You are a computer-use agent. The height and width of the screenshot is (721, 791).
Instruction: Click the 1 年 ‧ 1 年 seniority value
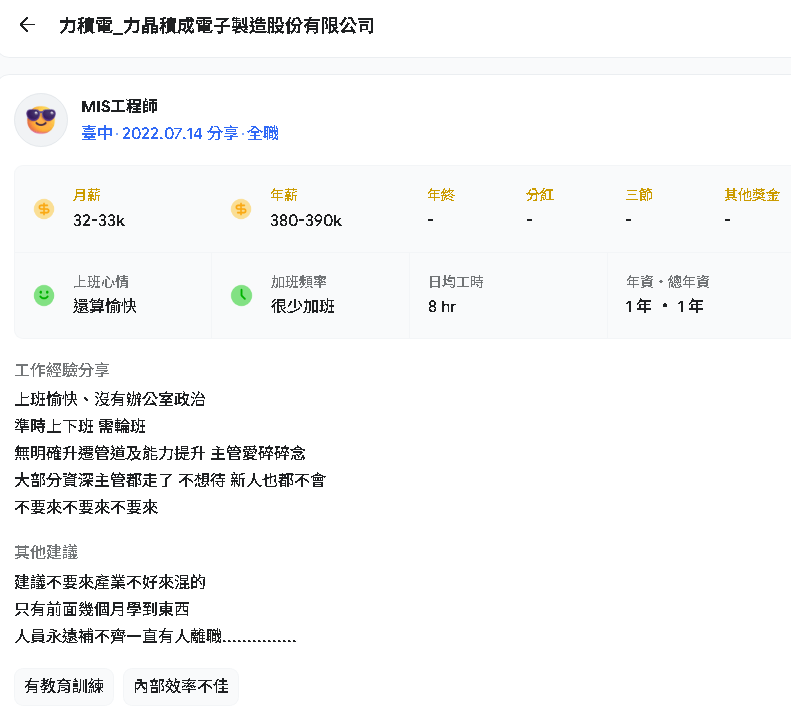tap(664, 306)
